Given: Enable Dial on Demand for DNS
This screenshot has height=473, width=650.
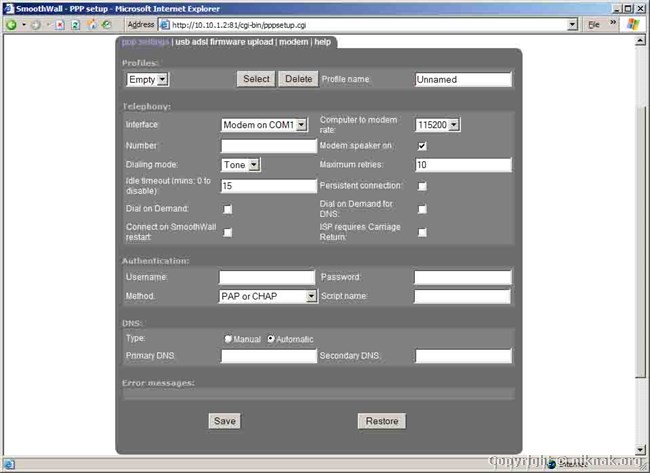Looking at the screenshot, I should click(422, 209).
